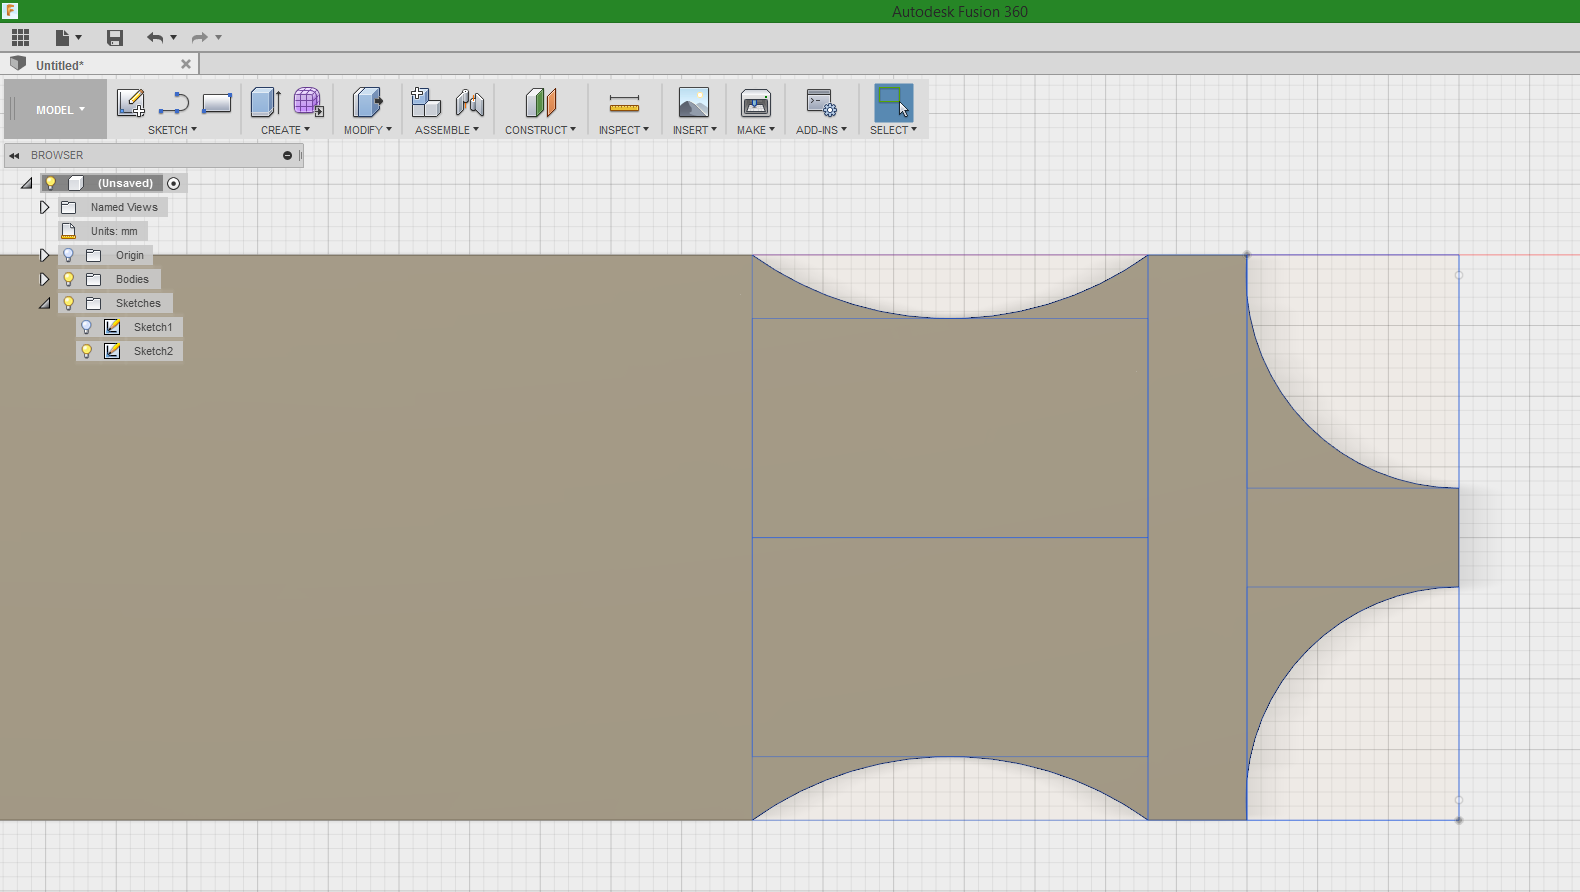Screen dimensions: 1580x892
Task: Toggle Origin folder visibility bulb
Action: [69, 255]
